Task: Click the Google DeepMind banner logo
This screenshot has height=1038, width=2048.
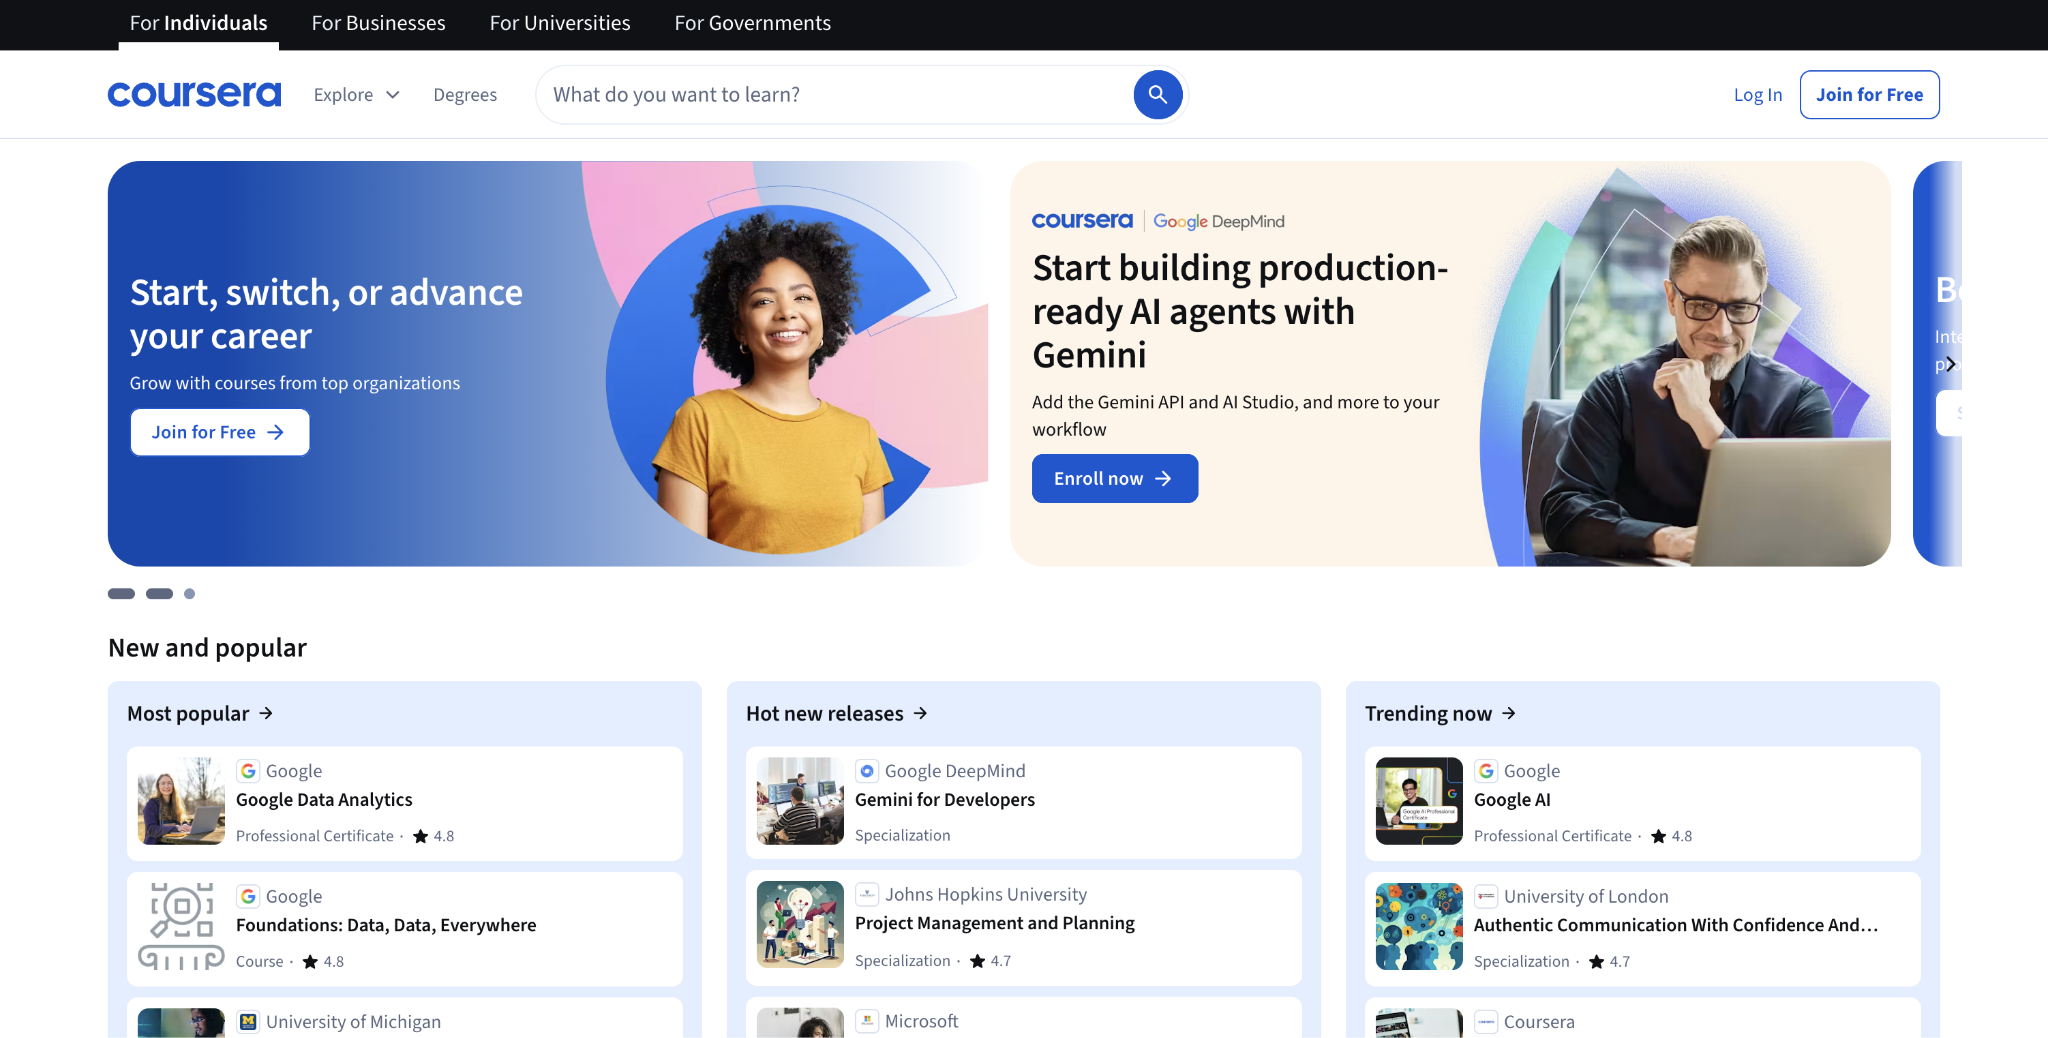Action: tap(1219, 221)
